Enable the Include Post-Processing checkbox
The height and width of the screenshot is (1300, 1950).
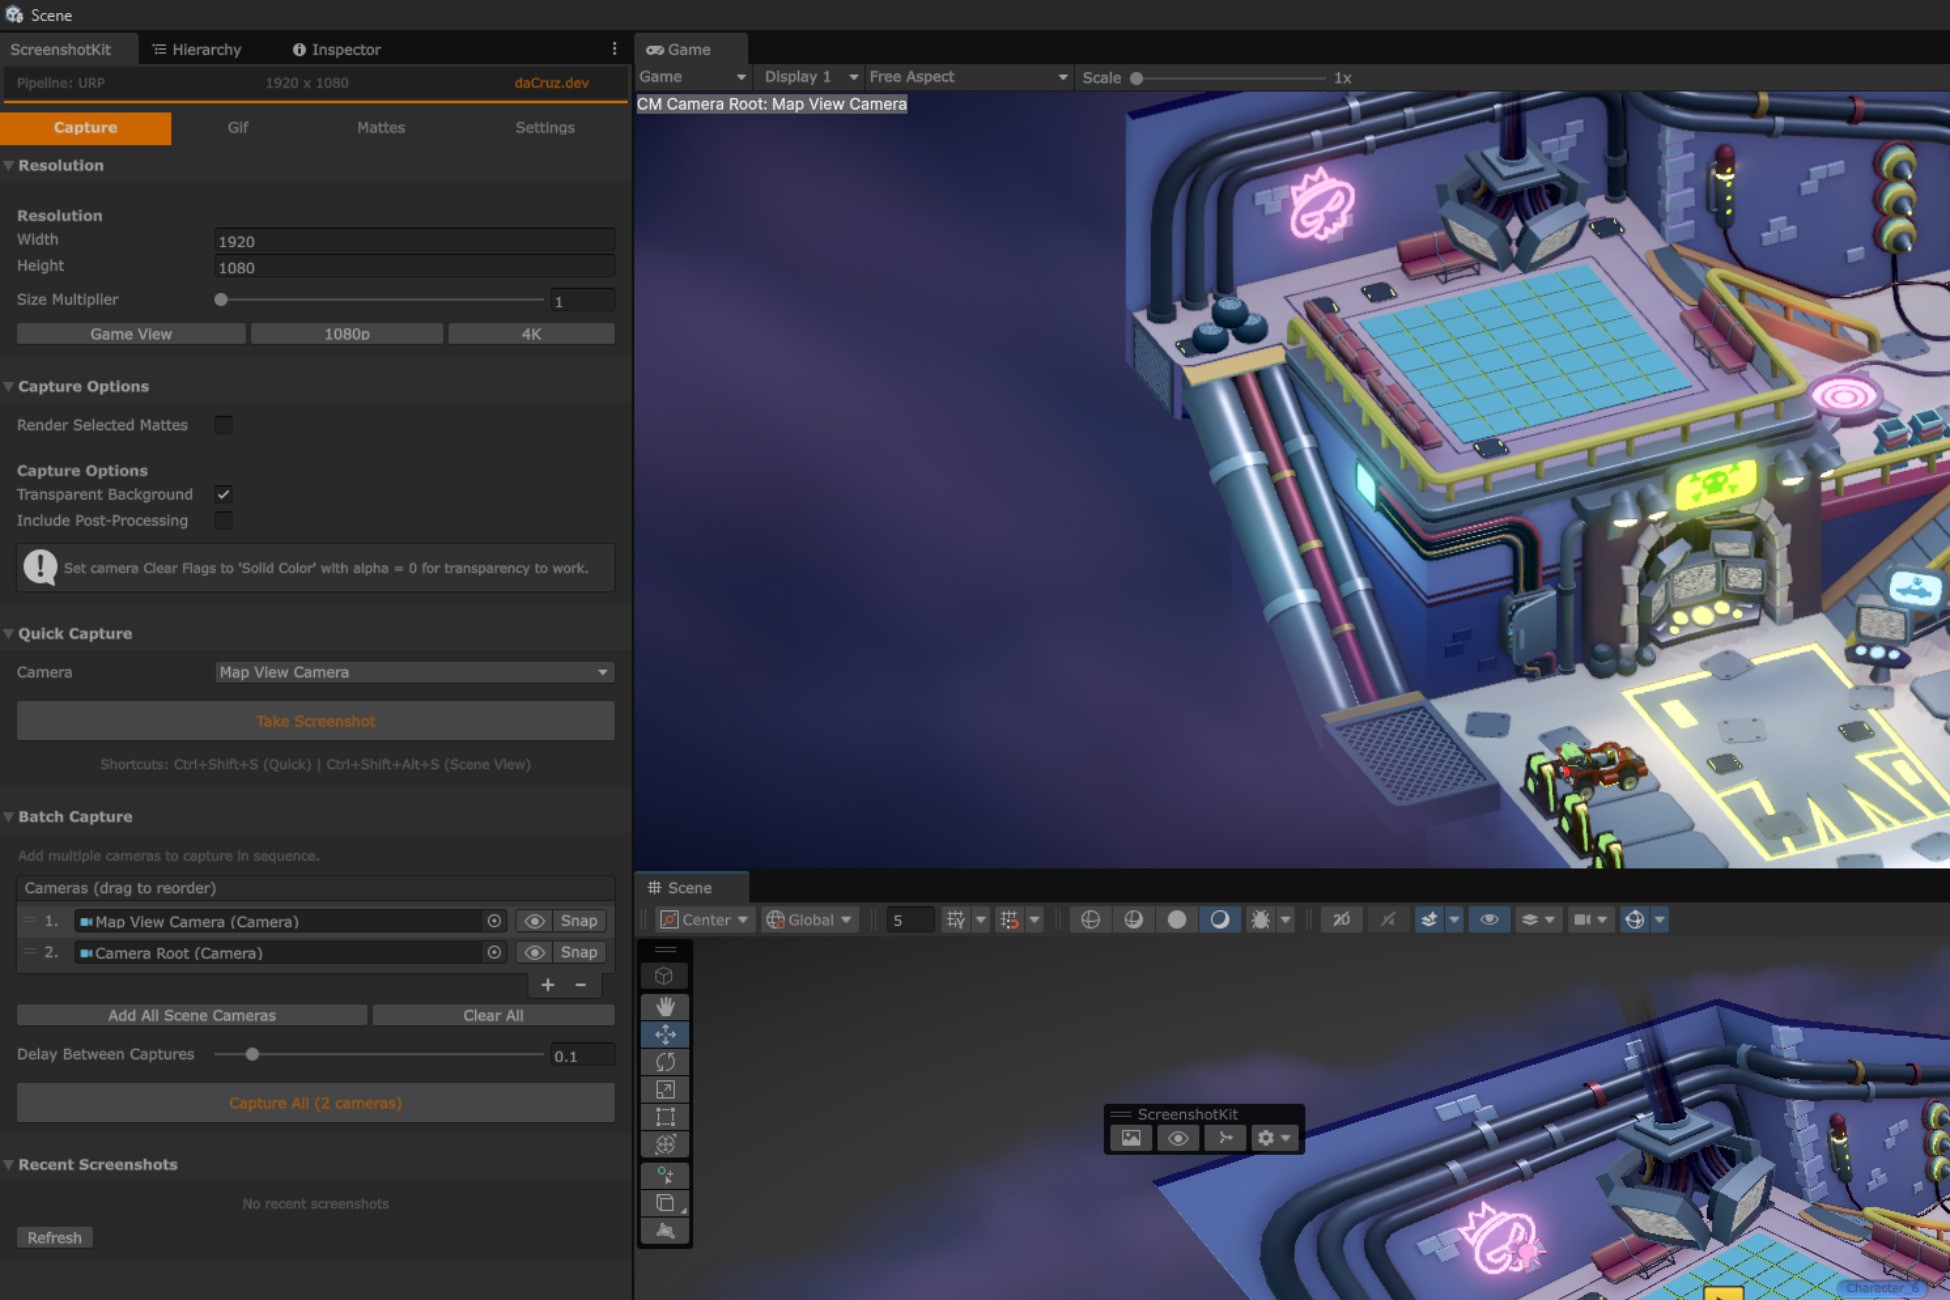click(223, 520)
